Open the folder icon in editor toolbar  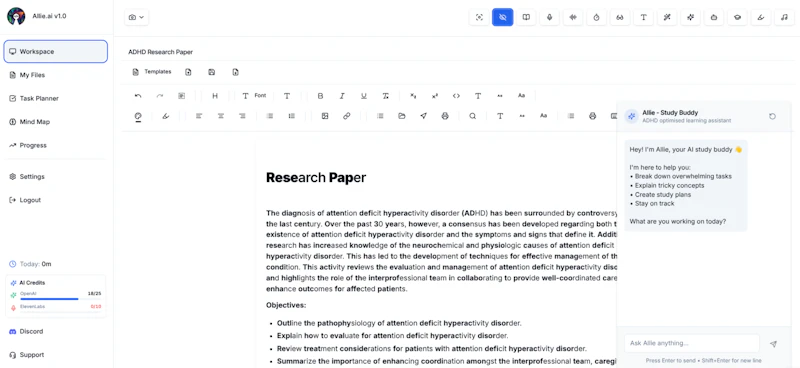point(402,116)
